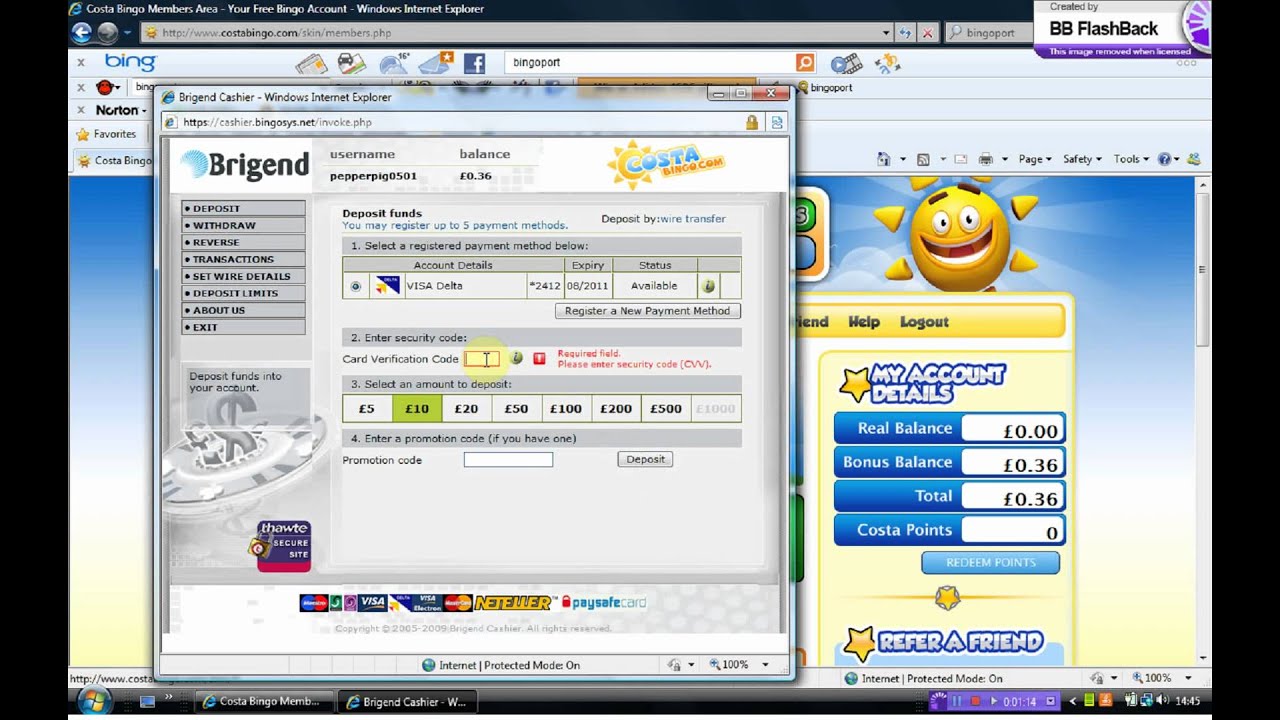Click the Costa Bingo logo in the Cashier window
1280x720 pixels.
point(665,165)
